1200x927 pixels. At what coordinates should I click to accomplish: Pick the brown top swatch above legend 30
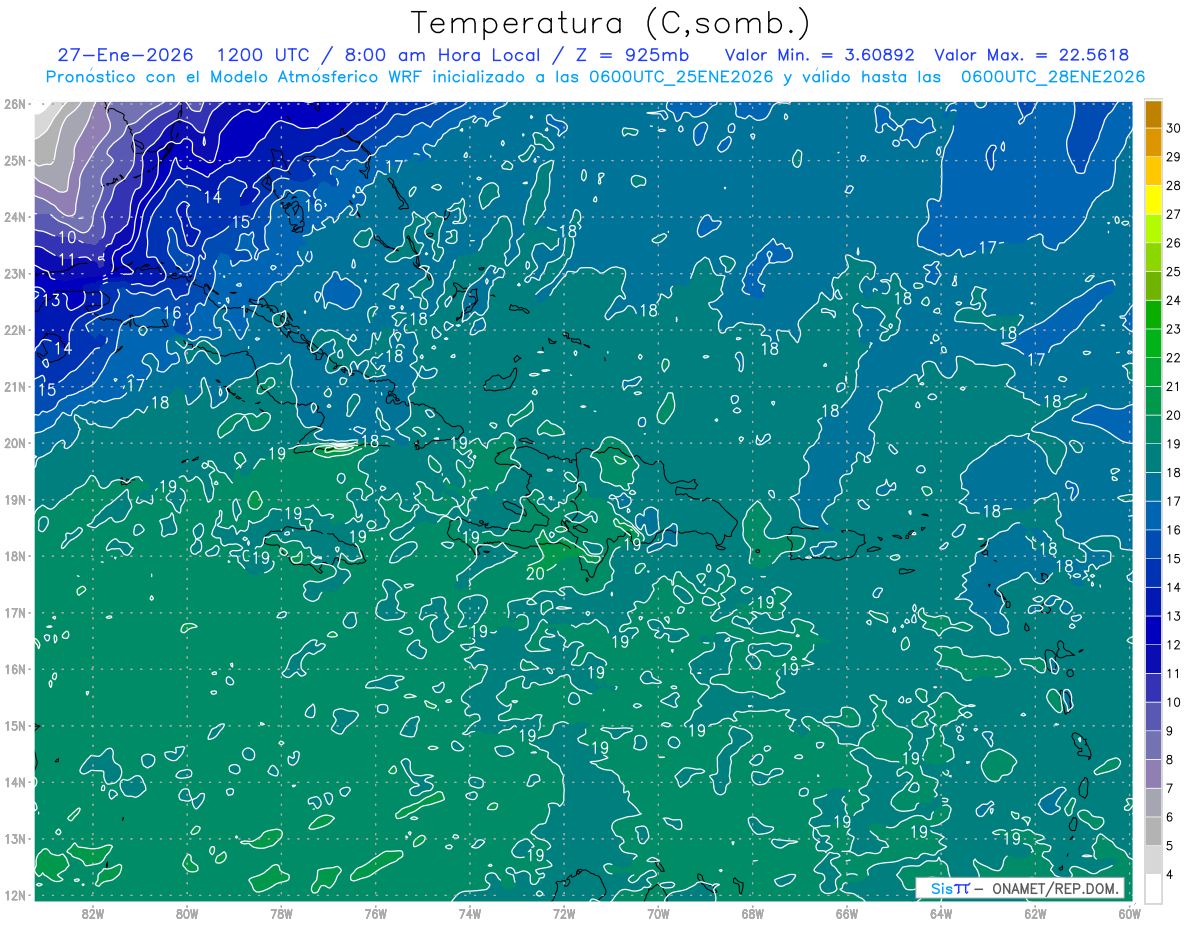(x=1153, y=113)
